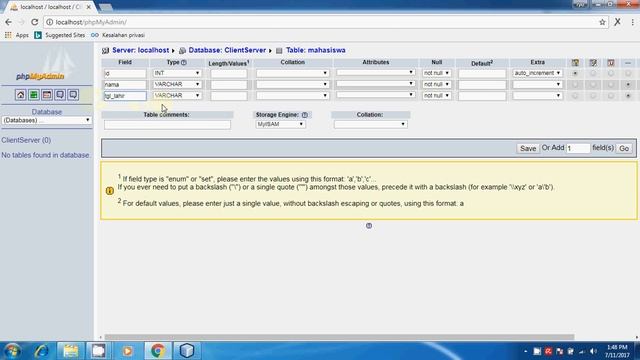Screen dimensions: 640x360
Task: Select the no-index radio for id field
Action: pyautogui.click(x=628, y=73)
